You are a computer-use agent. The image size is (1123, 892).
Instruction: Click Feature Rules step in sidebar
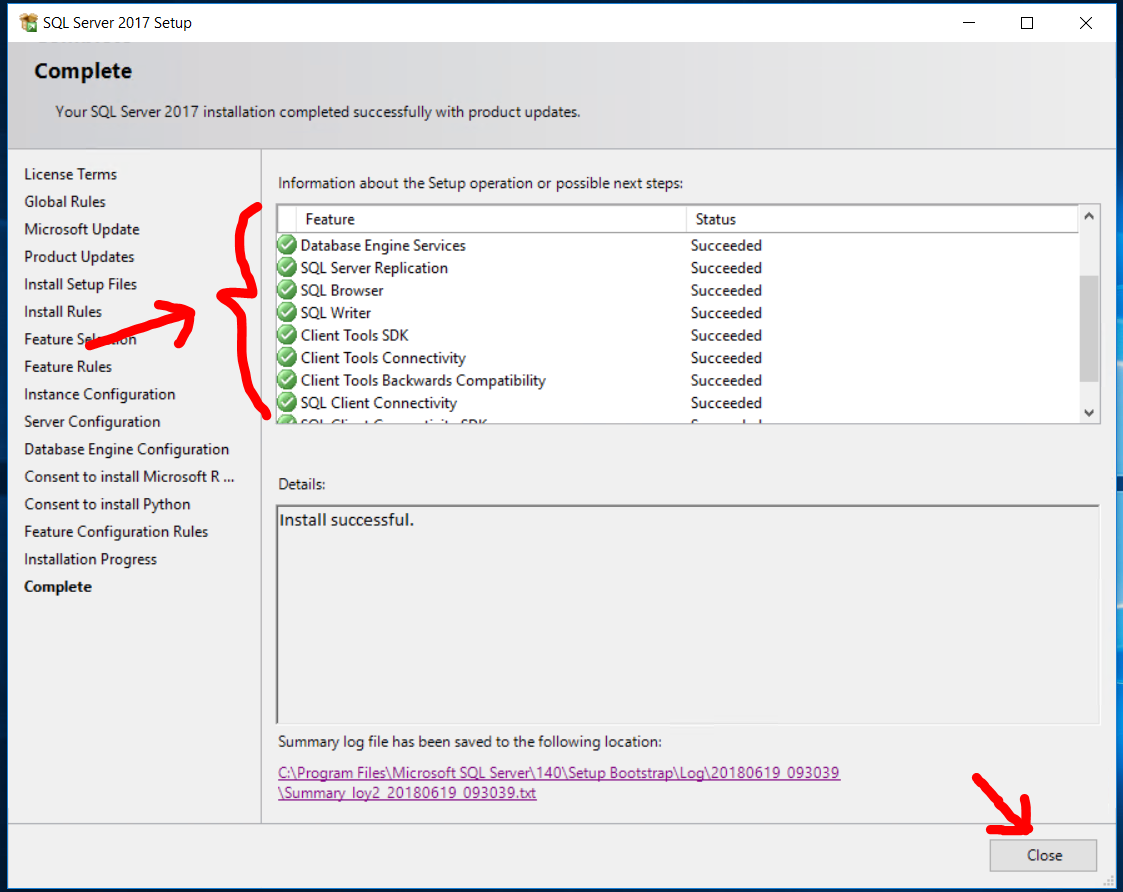tap(68, 366)
